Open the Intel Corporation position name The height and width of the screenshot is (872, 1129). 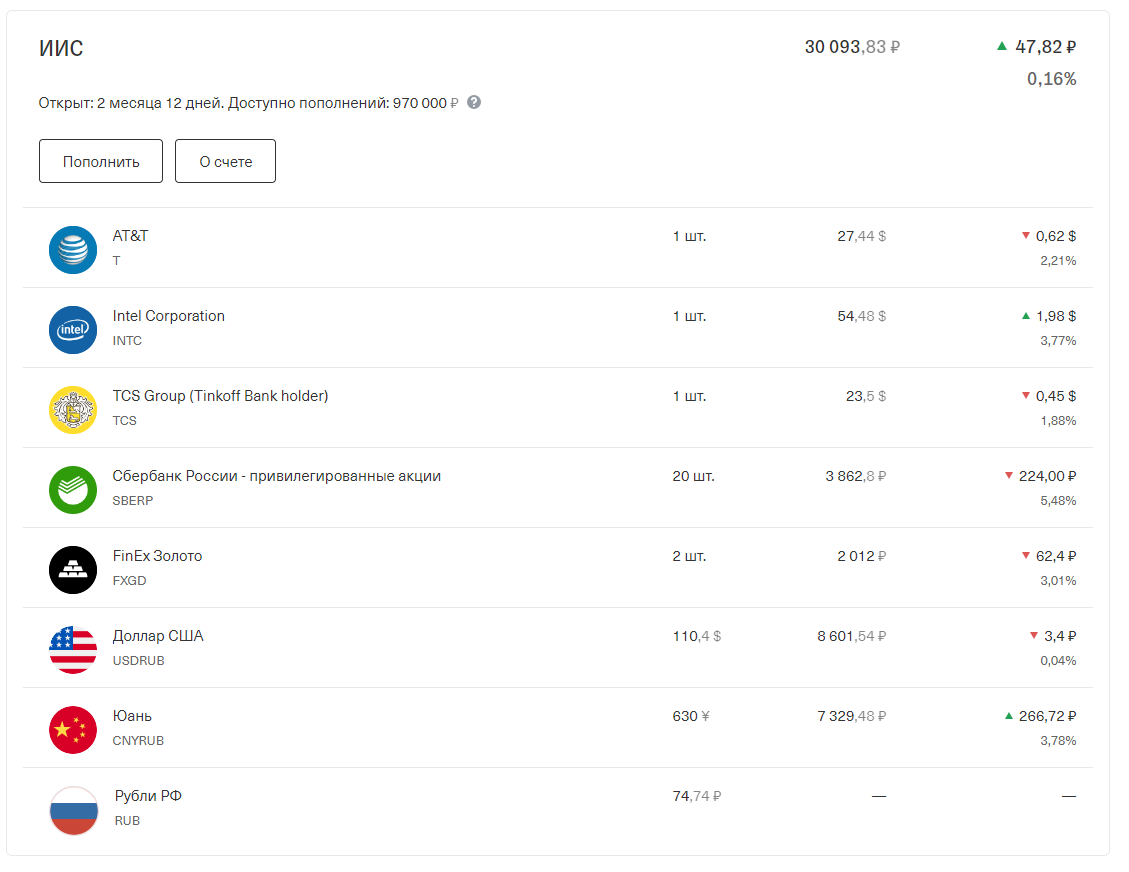[168, 316]
